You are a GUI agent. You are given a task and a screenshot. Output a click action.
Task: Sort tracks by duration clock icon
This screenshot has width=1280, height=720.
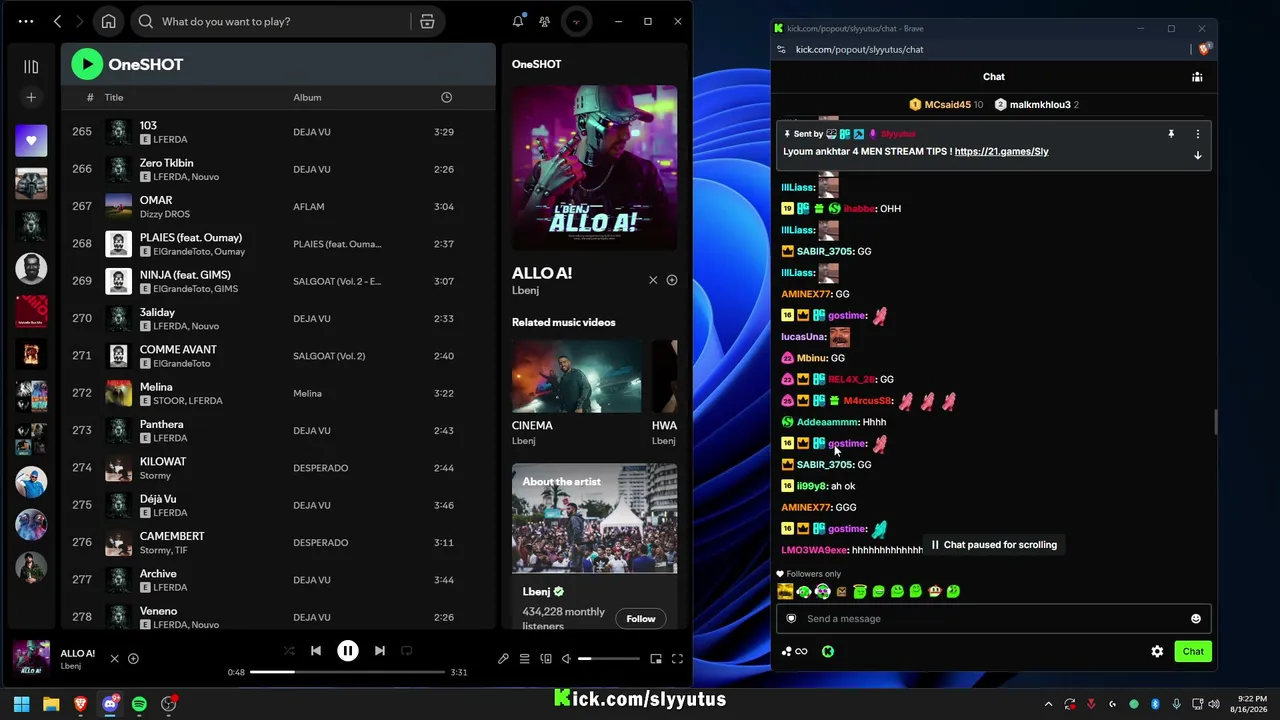[x=446, y=97]
